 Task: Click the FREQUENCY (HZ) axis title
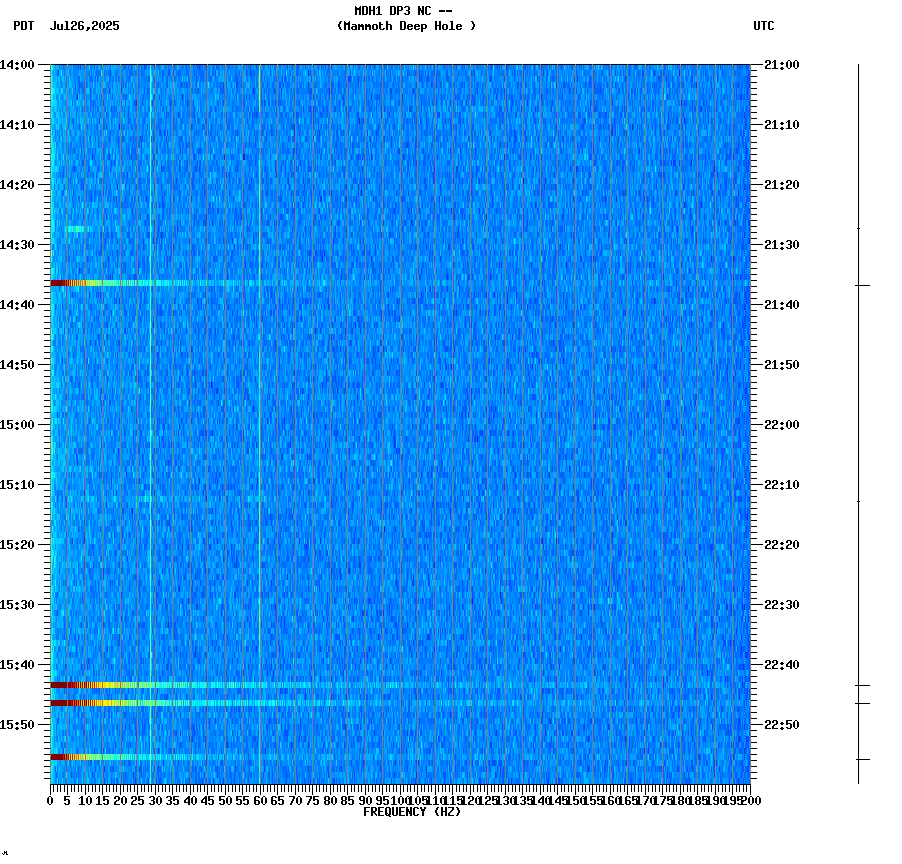pos(413,810)
